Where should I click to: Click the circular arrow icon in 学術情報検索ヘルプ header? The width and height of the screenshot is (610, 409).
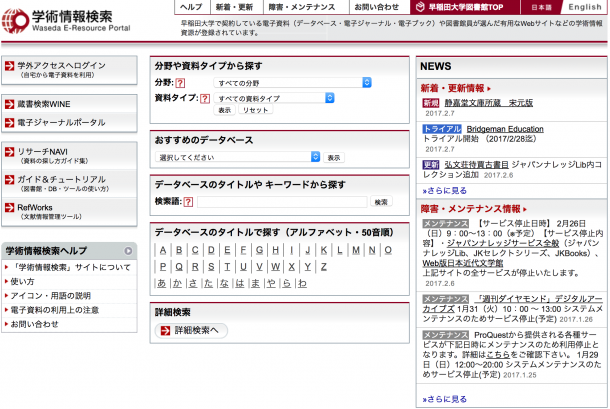(128, 251)
